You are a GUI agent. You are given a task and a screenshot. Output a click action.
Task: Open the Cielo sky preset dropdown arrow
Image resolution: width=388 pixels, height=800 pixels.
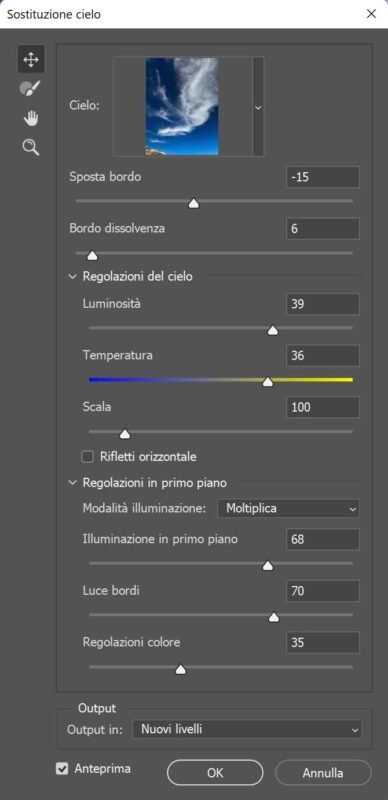[258, 107]
